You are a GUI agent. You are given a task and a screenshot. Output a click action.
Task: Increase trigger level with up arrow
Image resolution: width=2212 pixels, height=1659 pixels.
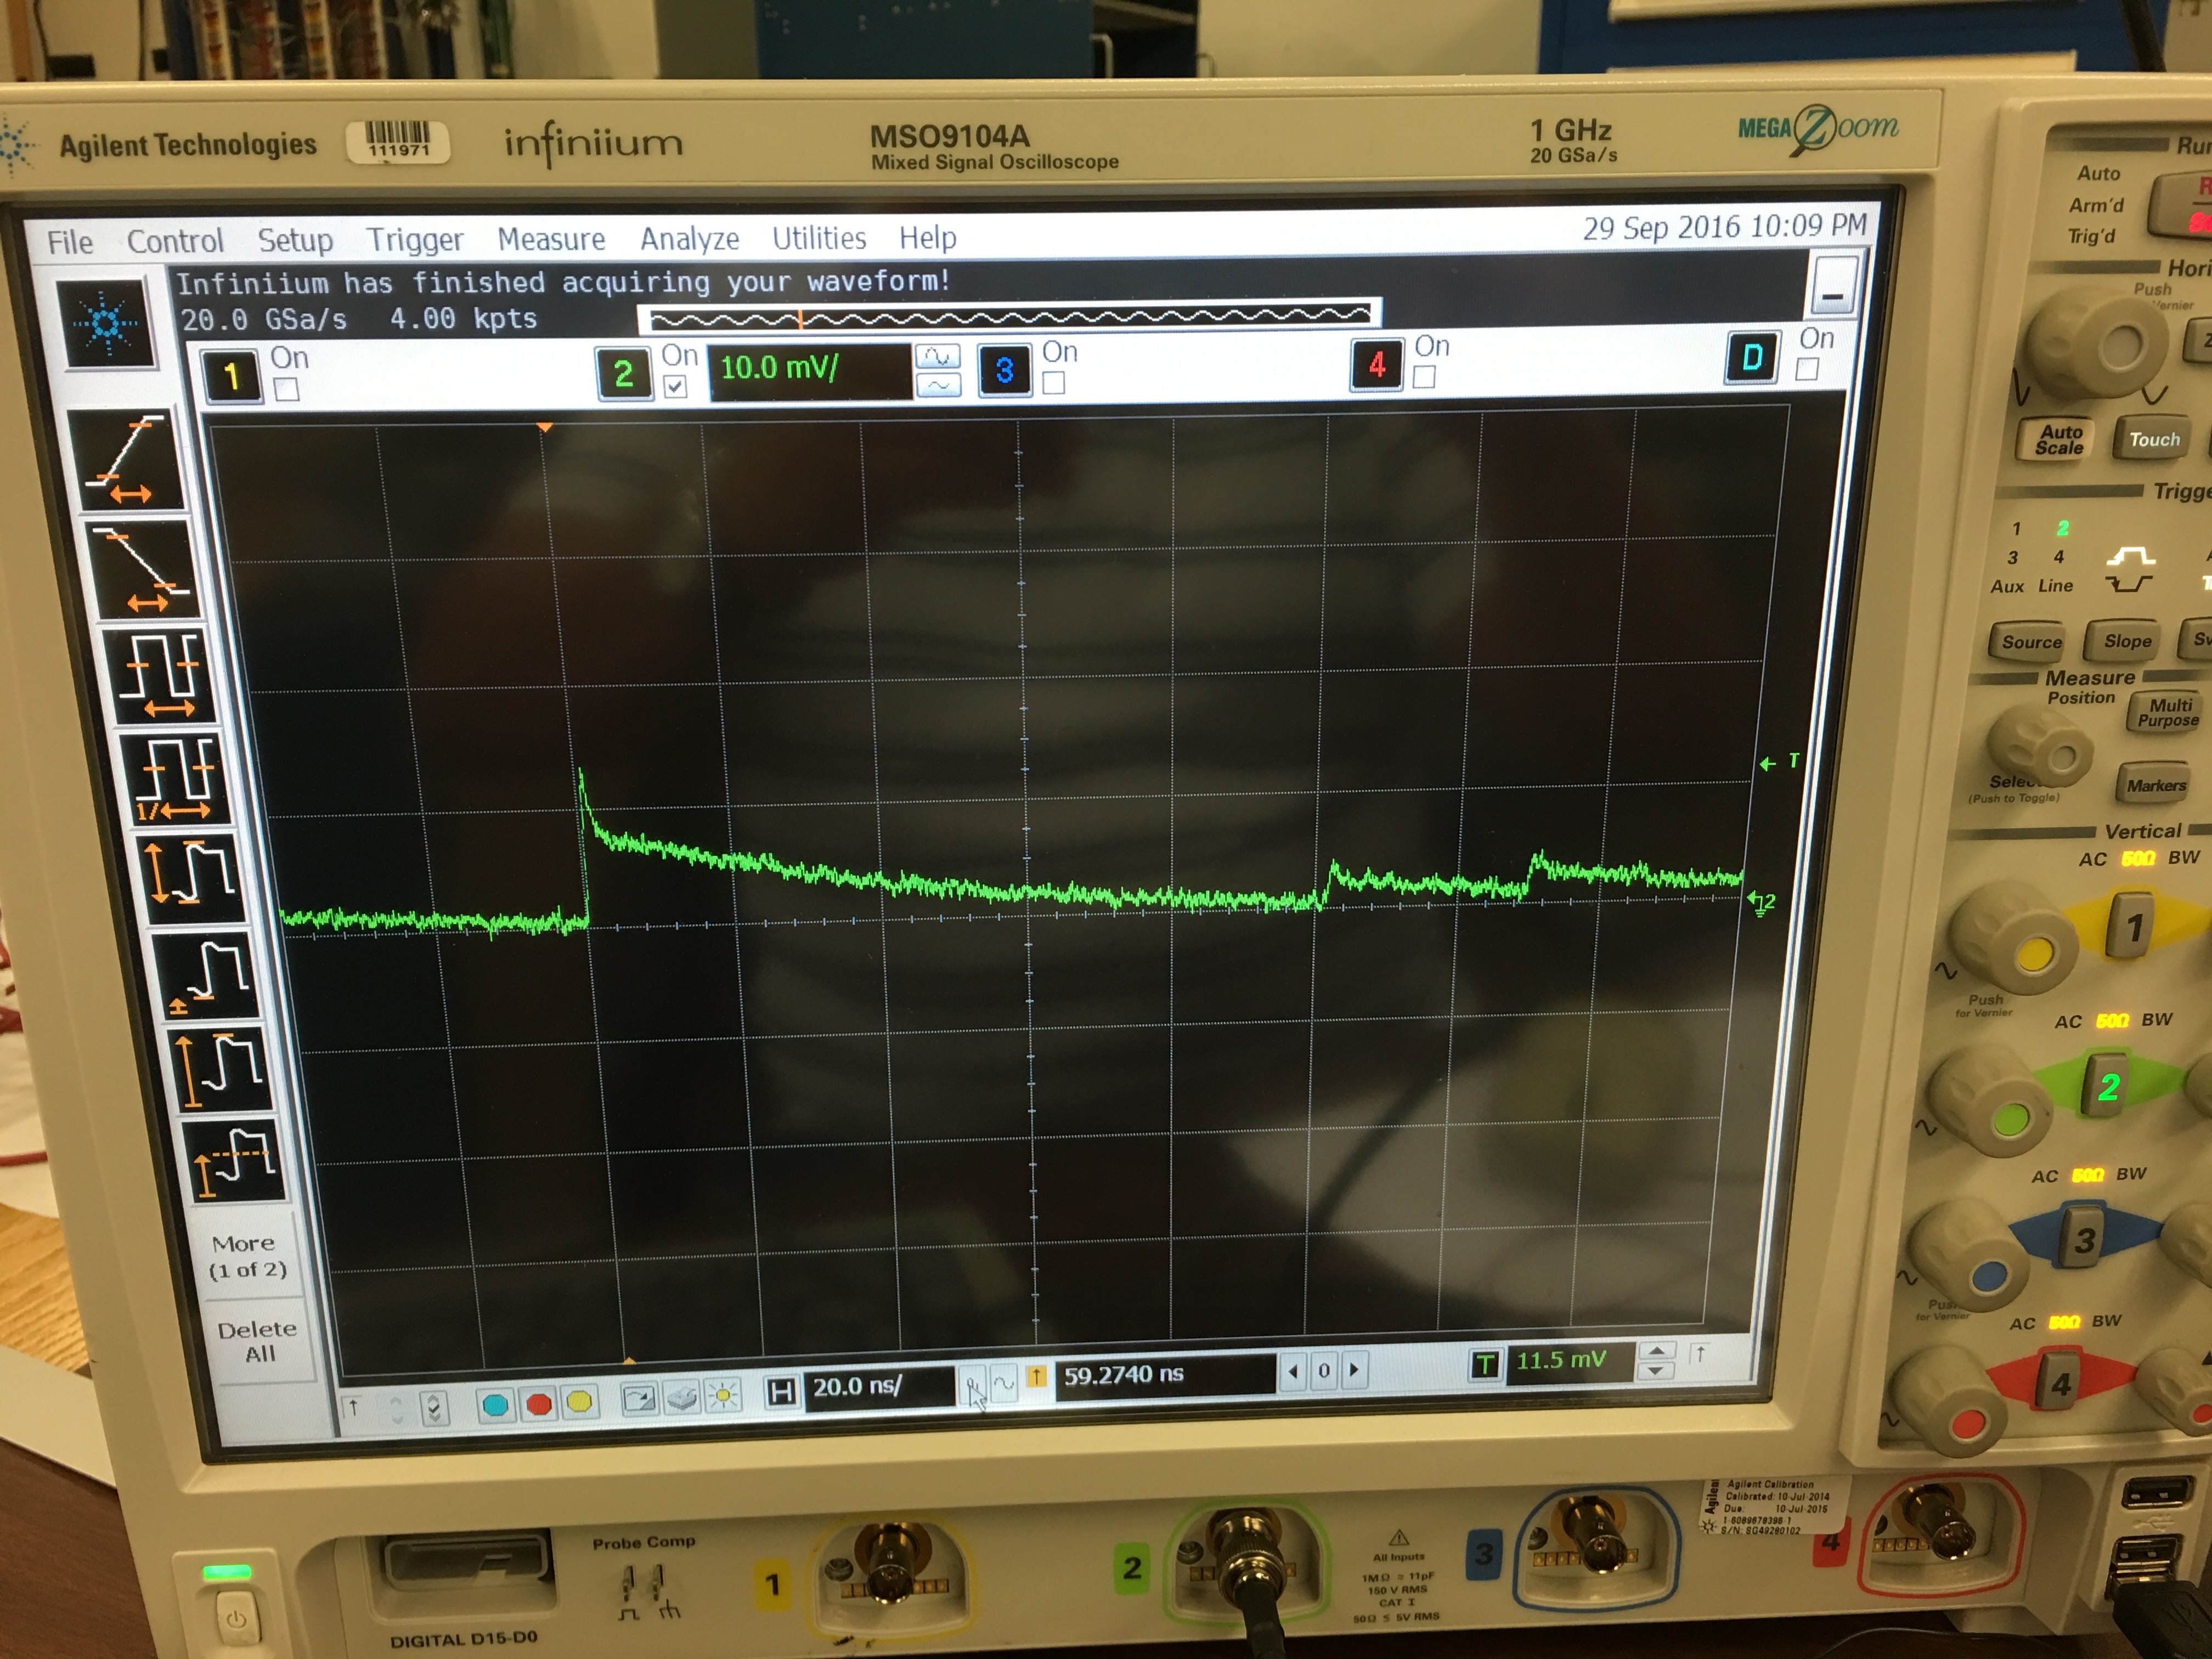[1657, 1351]
